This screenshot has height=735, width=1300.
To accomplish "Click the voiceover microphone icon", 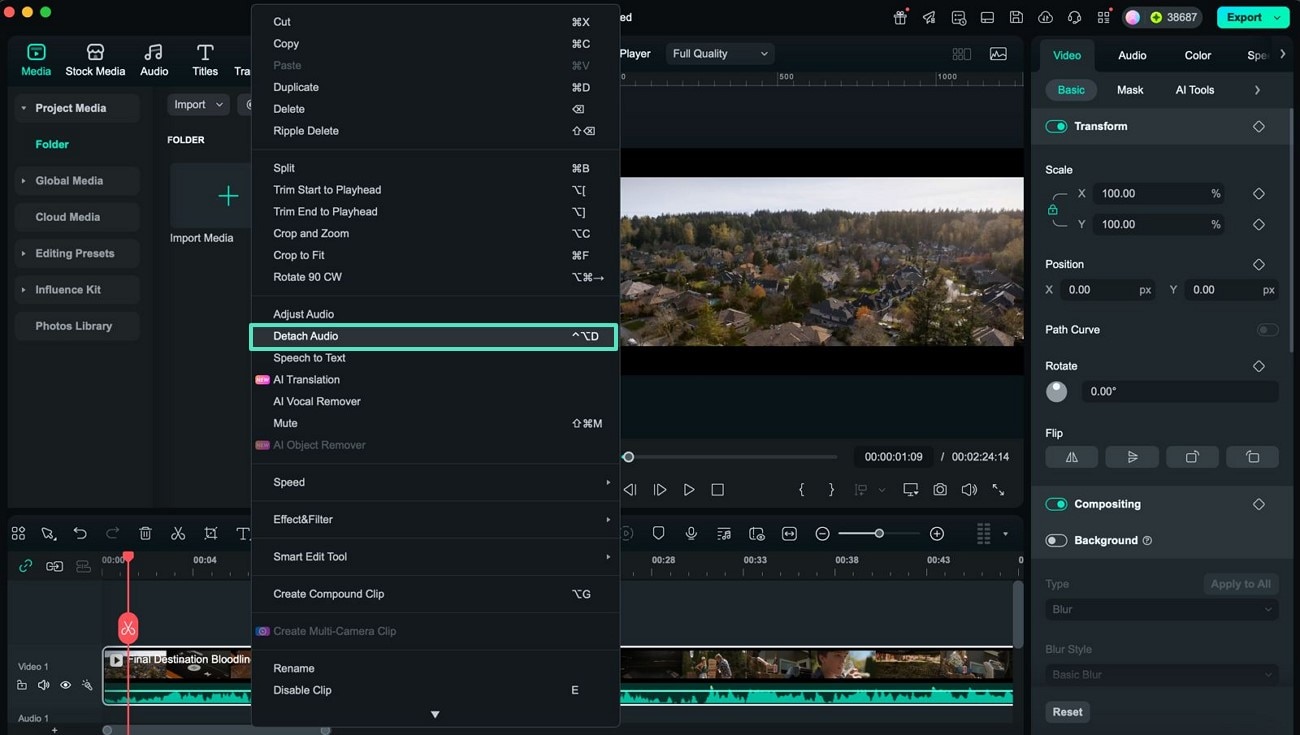I will [691, 534].
